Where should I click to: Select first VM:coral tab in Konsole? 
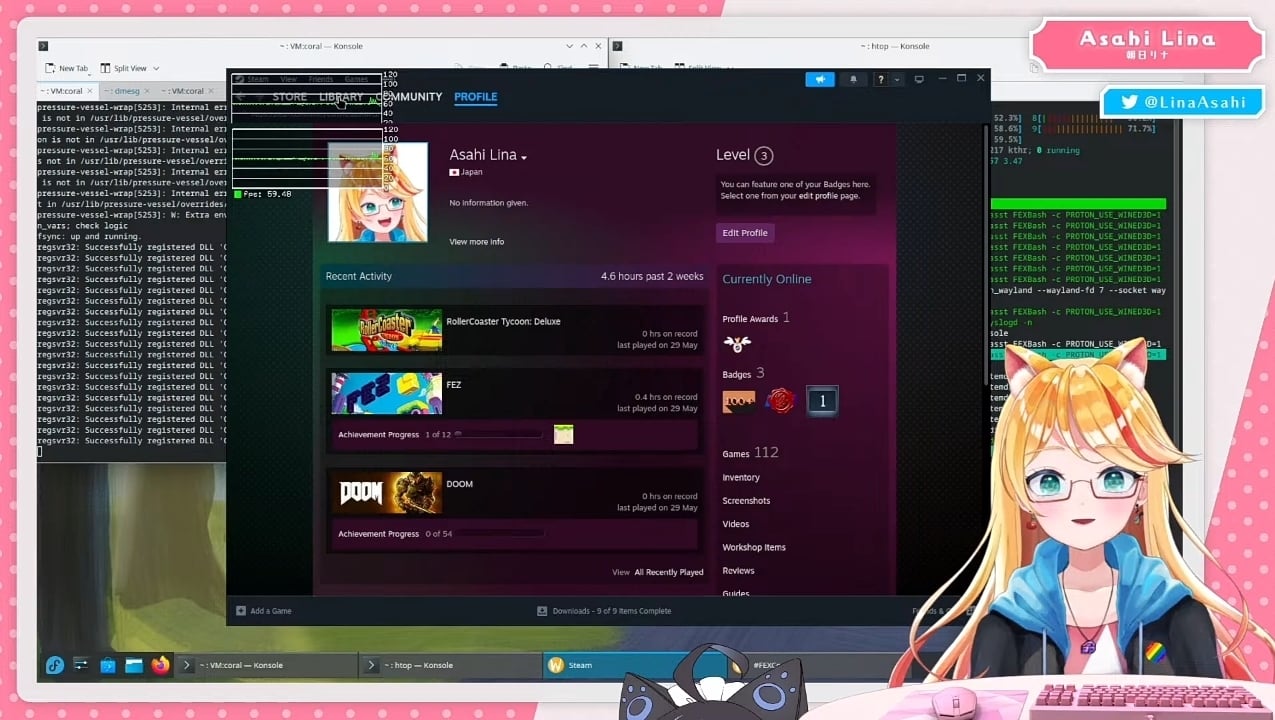(x=66, y=91)
